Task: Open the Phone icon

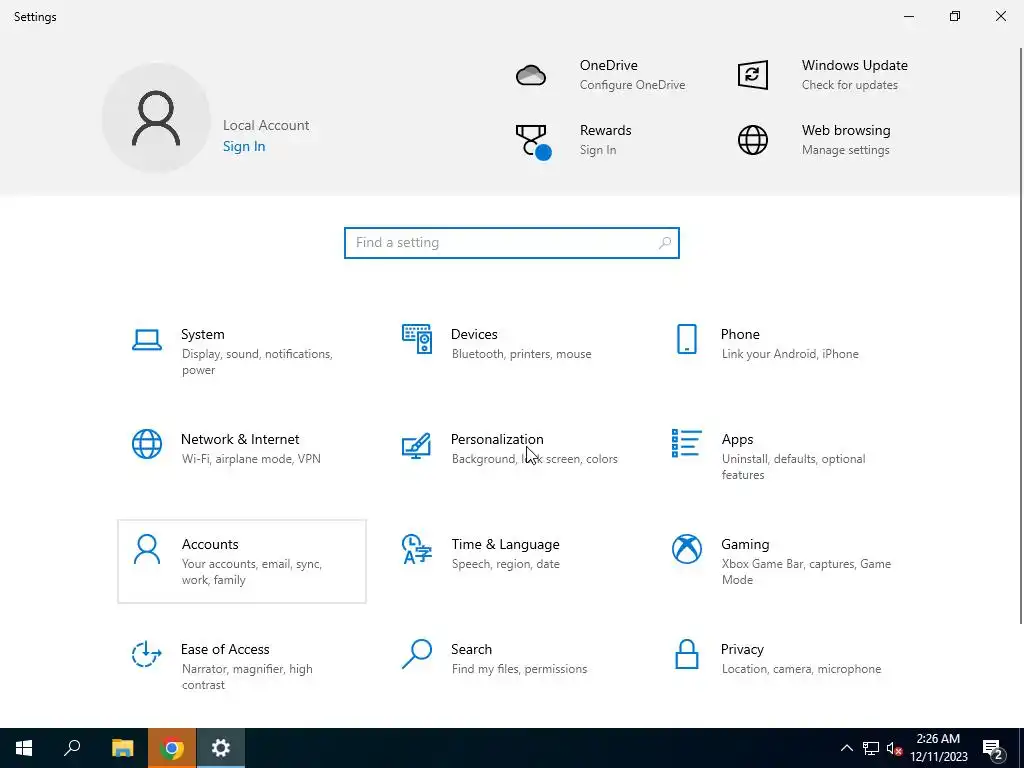Action: (x=686, y=339)
